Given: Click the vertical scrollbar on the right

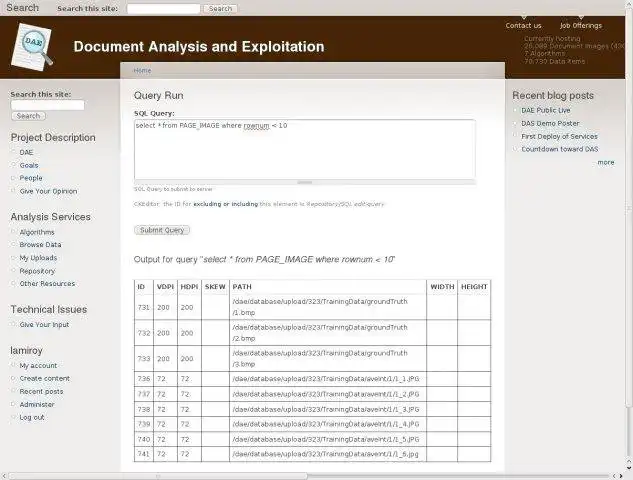Looking at the screenshot, I should (629, 210).
